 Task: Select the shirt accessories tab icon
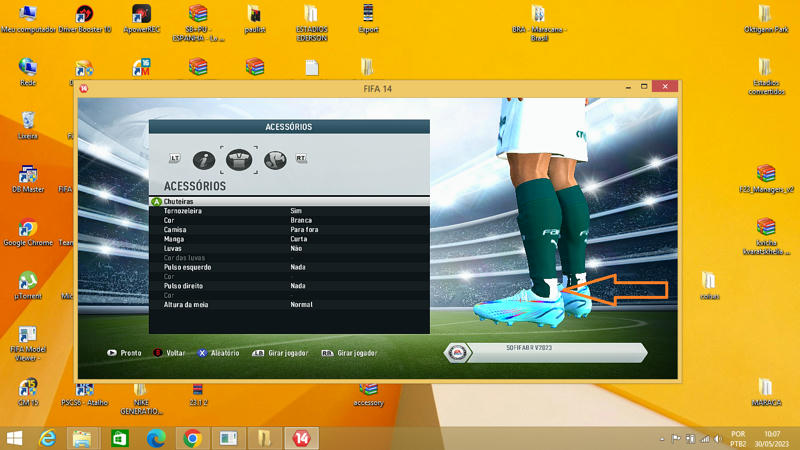point(239,160)
